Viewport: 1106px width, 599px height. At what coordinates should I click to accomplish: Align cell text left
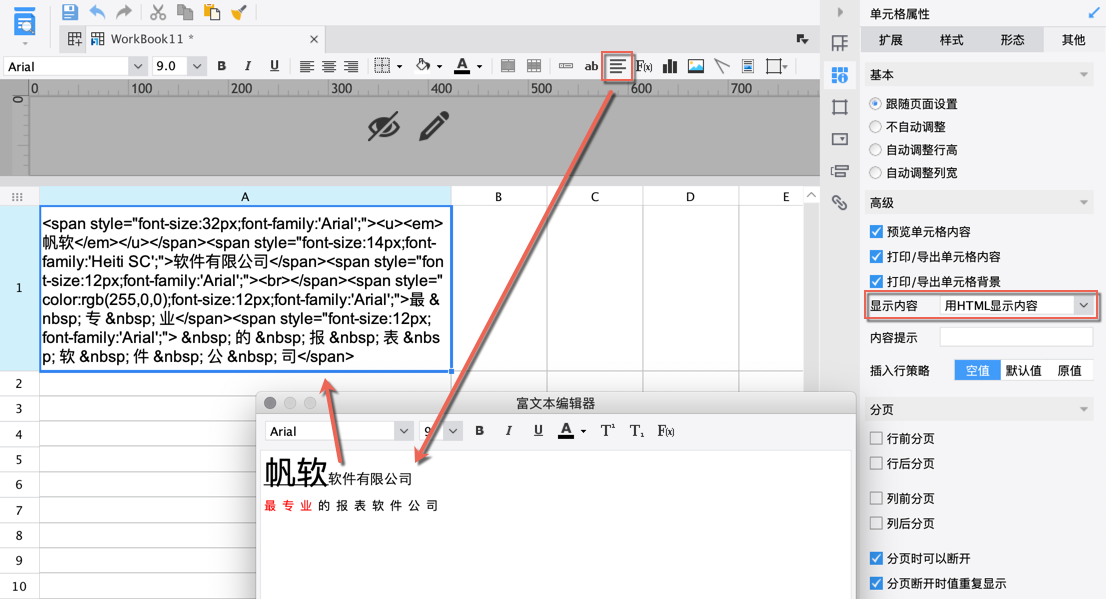point(306,66)
